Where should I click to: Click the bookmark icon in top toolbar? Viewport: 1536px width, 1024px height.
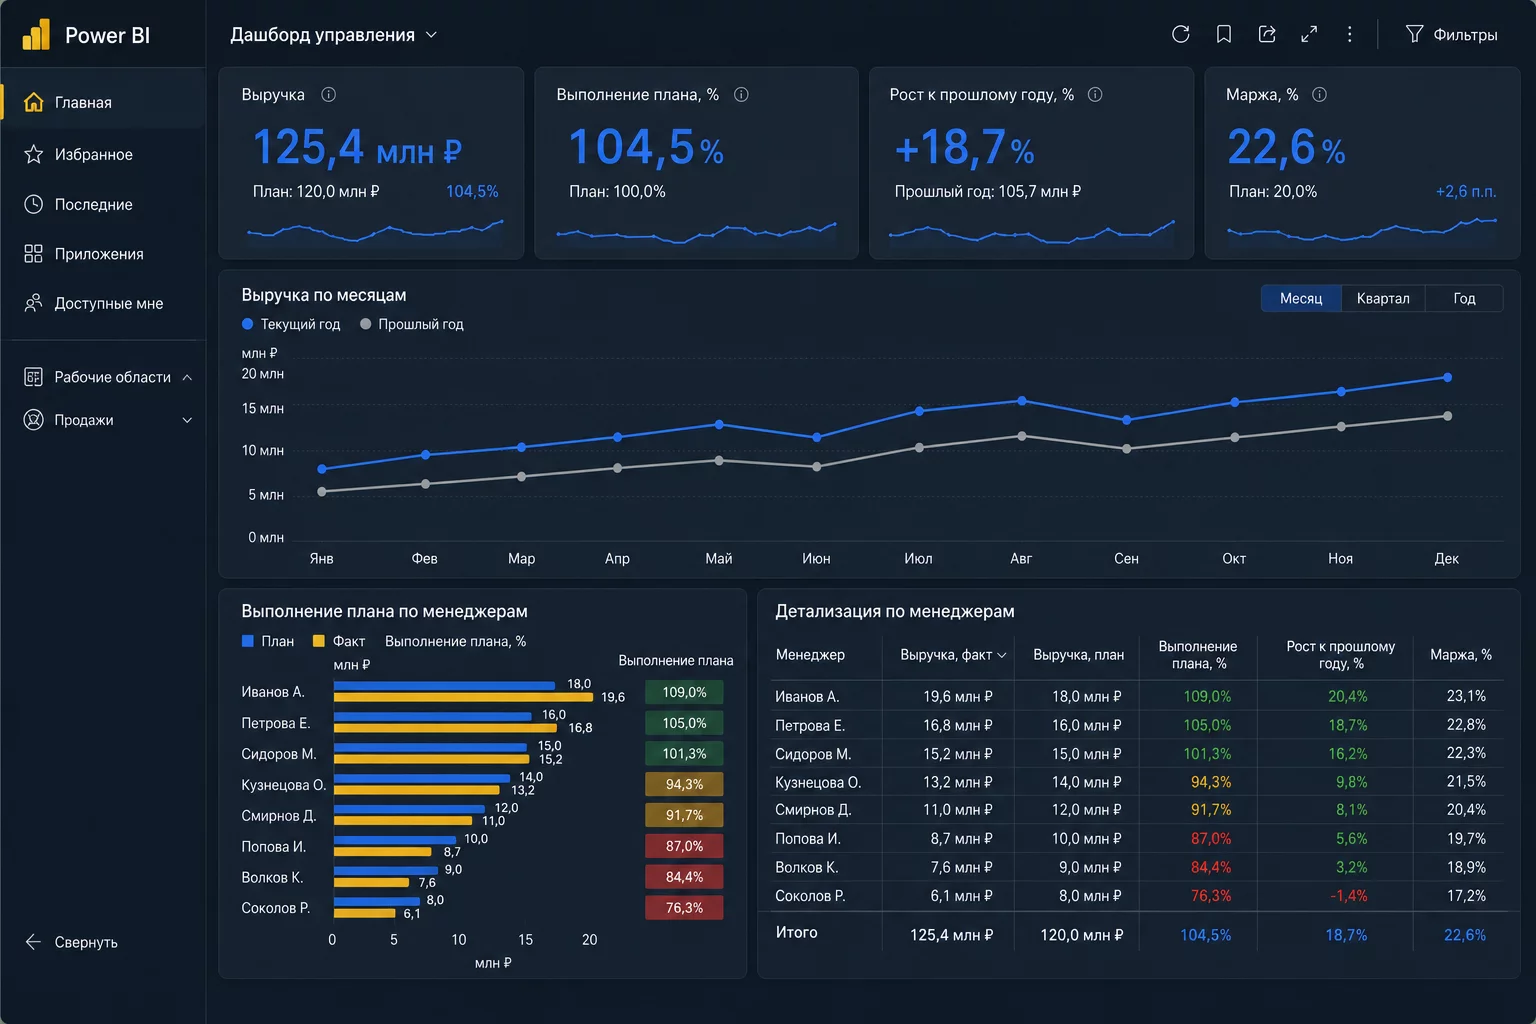1224,34
